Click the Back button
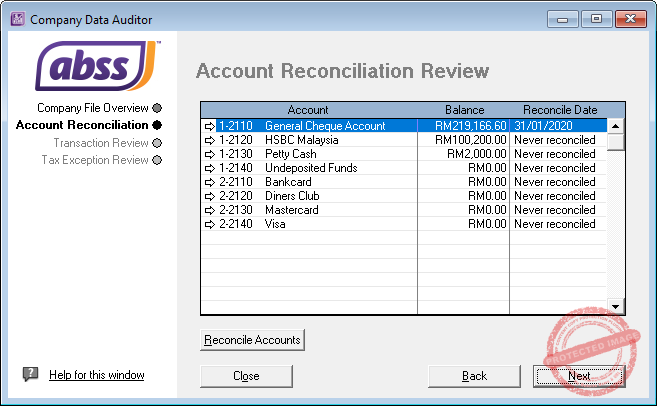657x406 pixels. (474, 376)
